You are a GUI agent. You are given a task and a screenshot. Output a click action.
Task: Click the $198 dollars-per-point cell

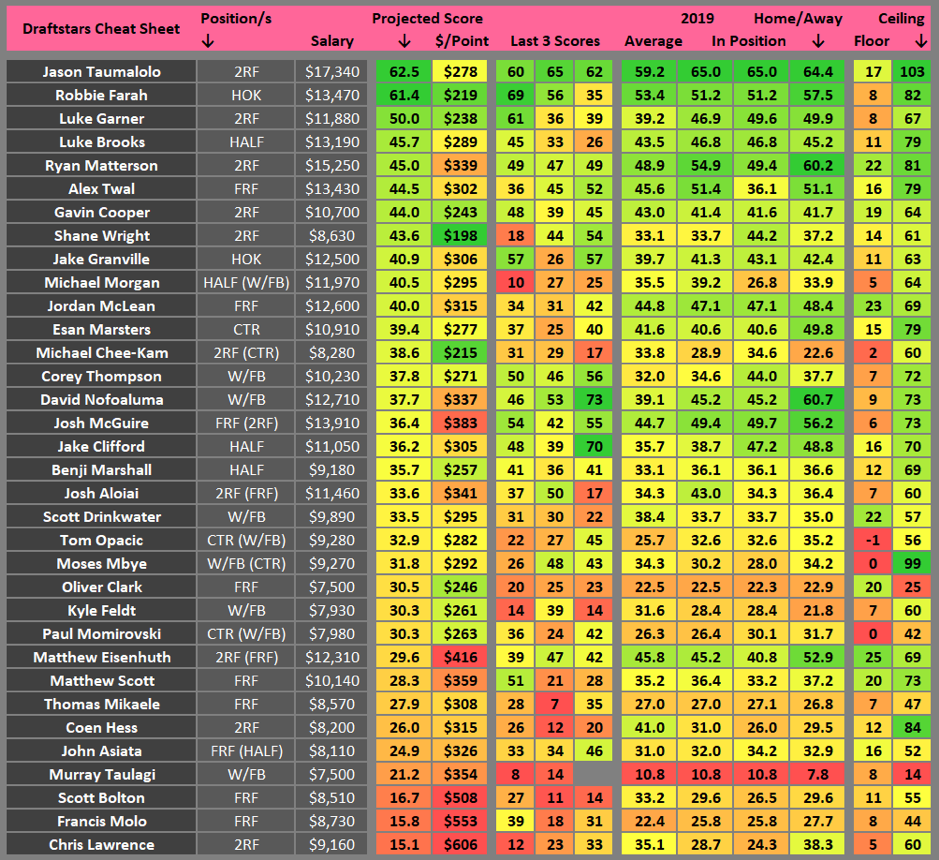click(460, 236)
